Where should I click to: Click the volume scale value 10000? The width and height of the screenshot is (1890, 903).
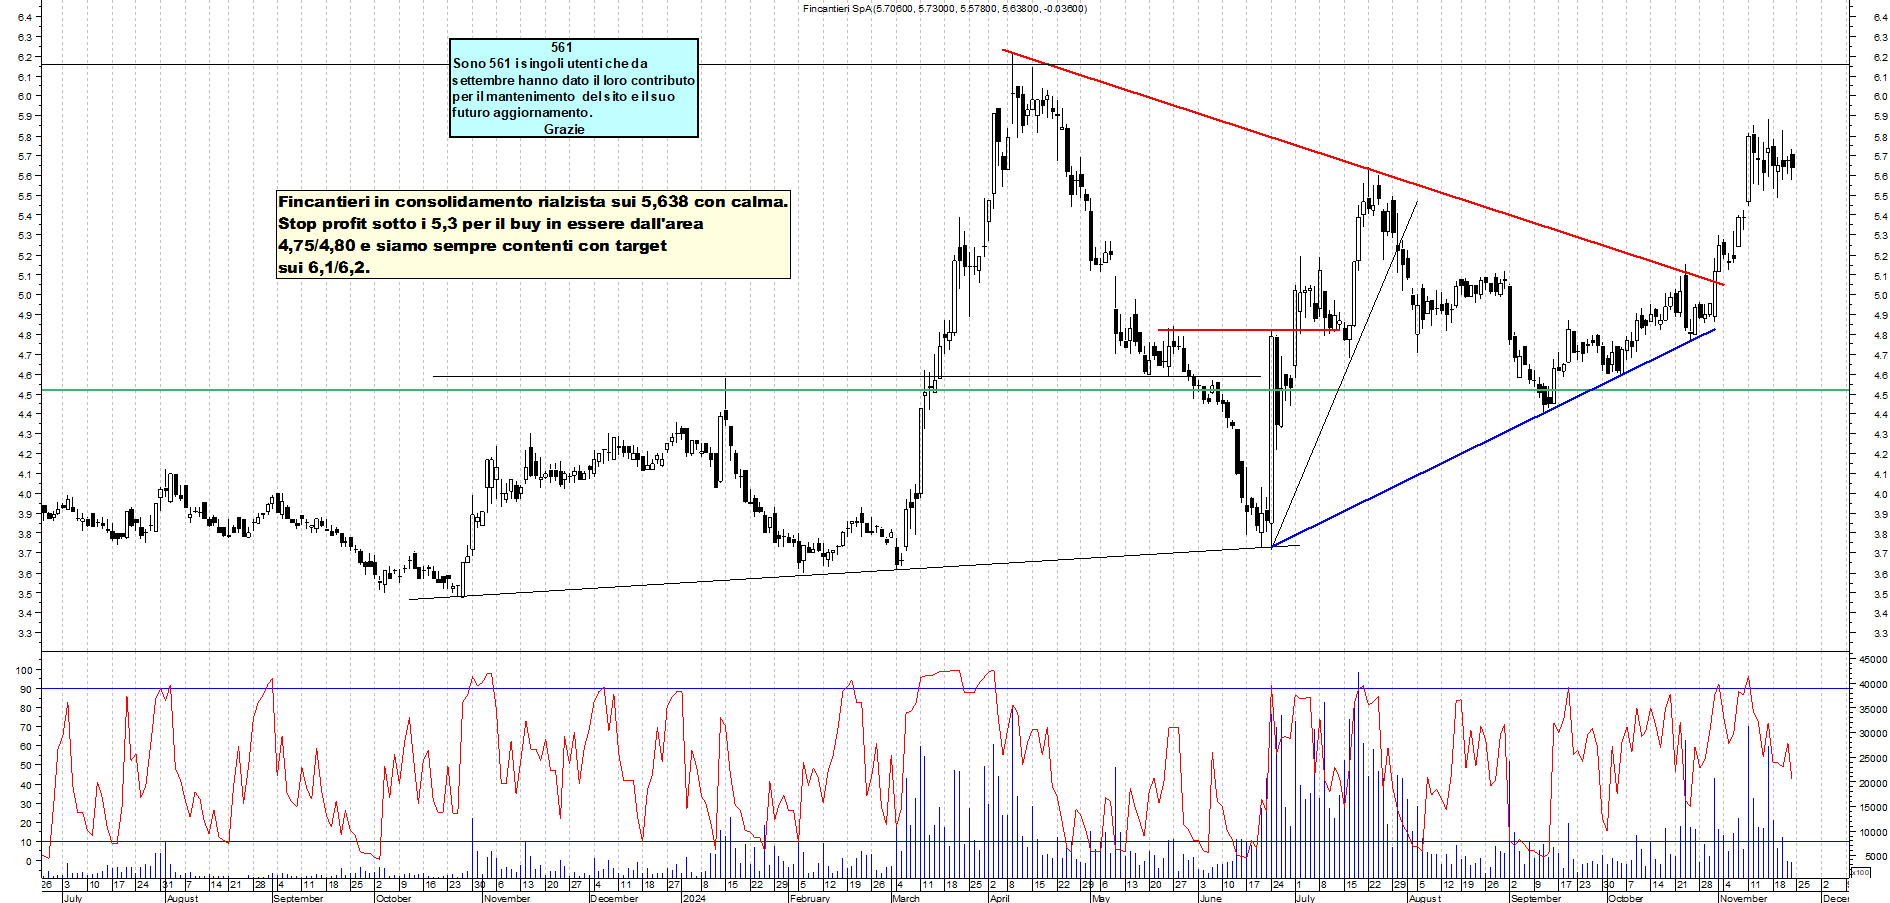(x=1872, y=833)
